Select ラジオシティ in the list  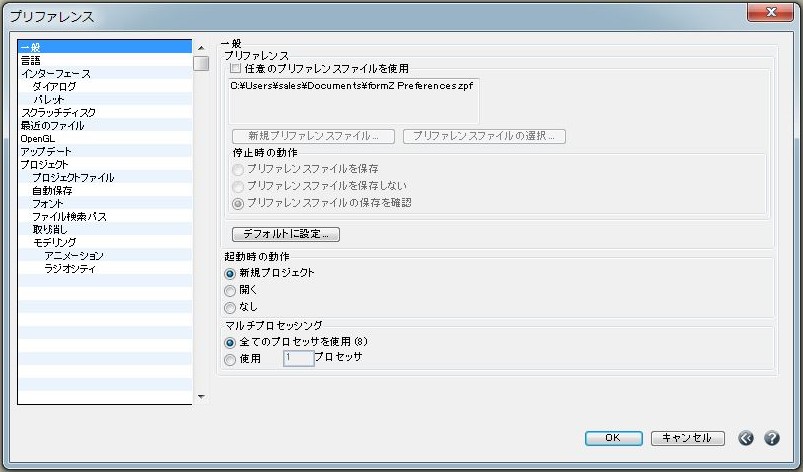[105, 268]
